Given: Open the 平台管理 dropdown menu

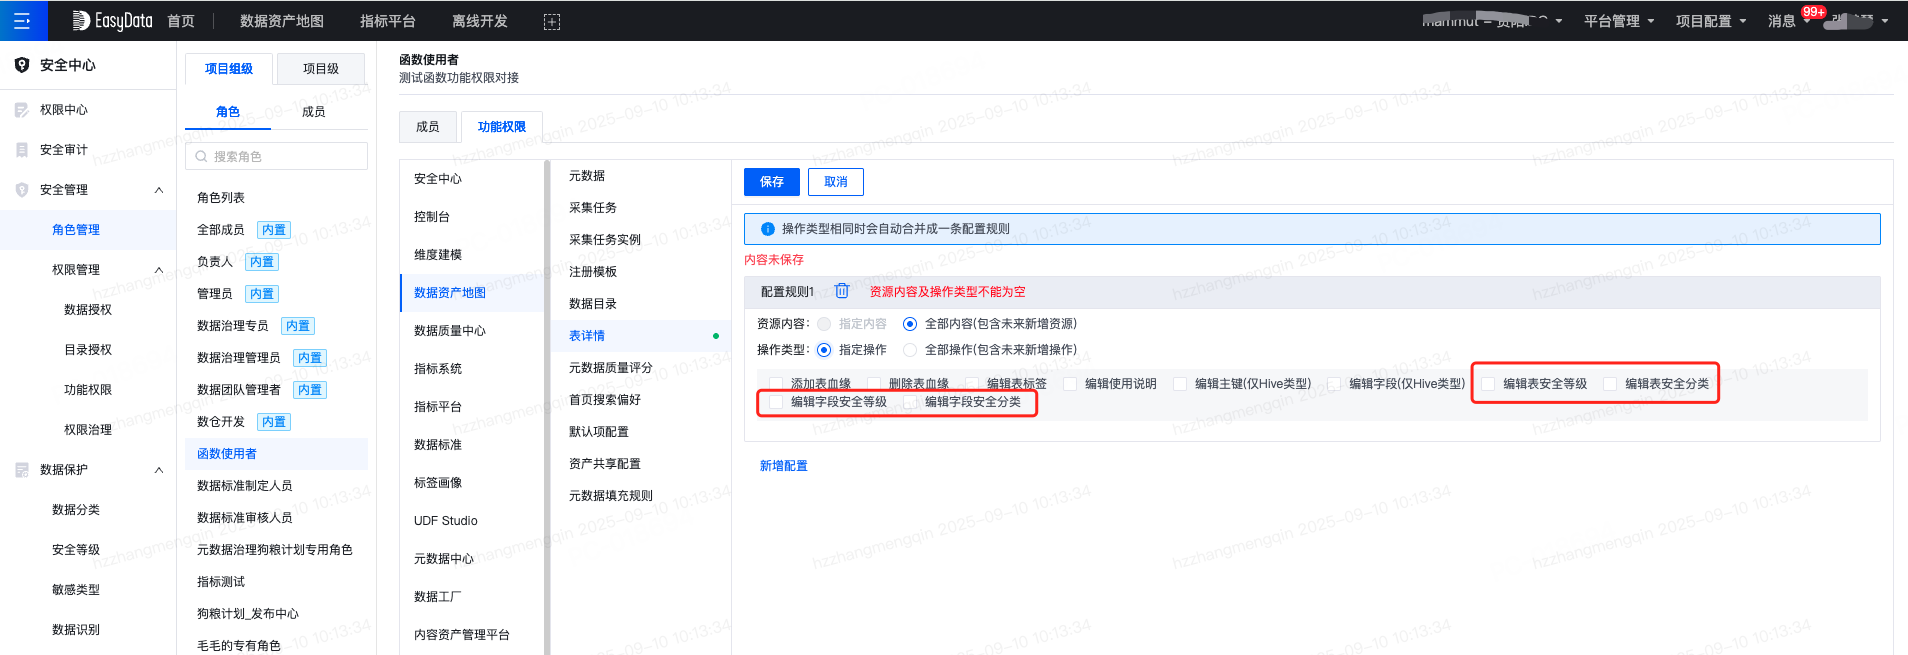Looking at the screenshot, I should tap(1618, 21).
